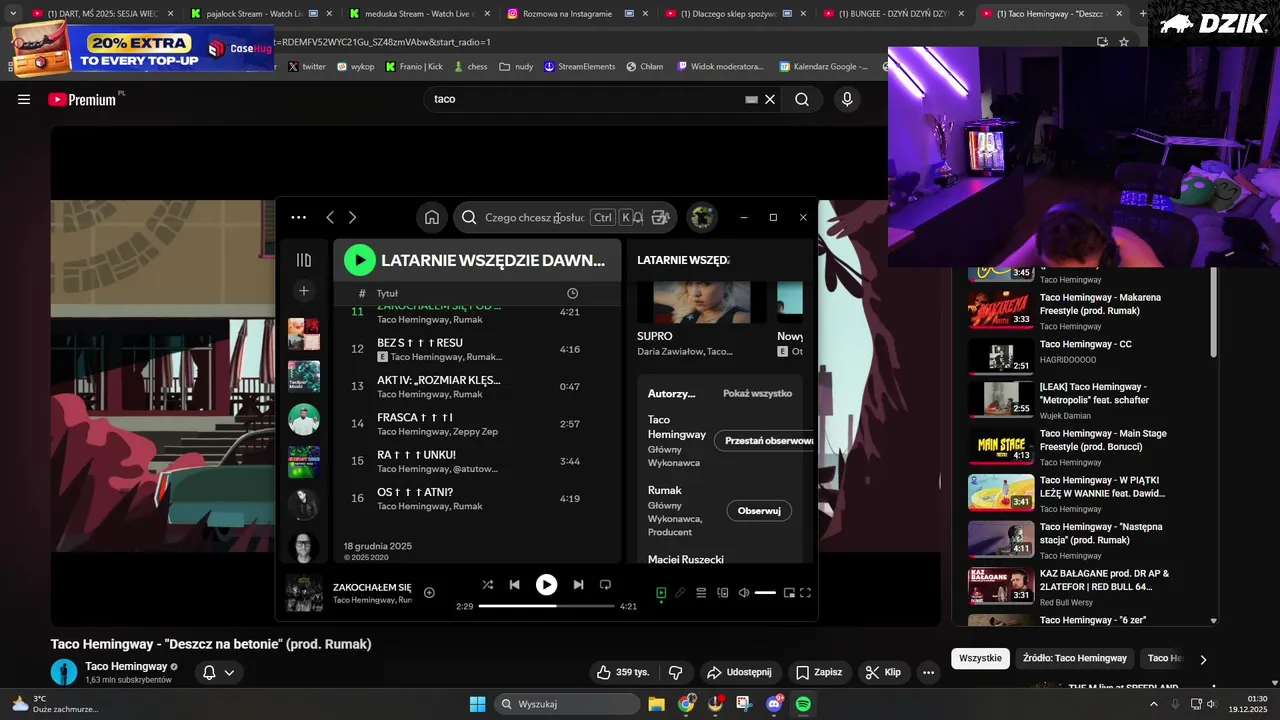Seek in Spotify song progress bar
The image size is (1280, 720).
546,606
